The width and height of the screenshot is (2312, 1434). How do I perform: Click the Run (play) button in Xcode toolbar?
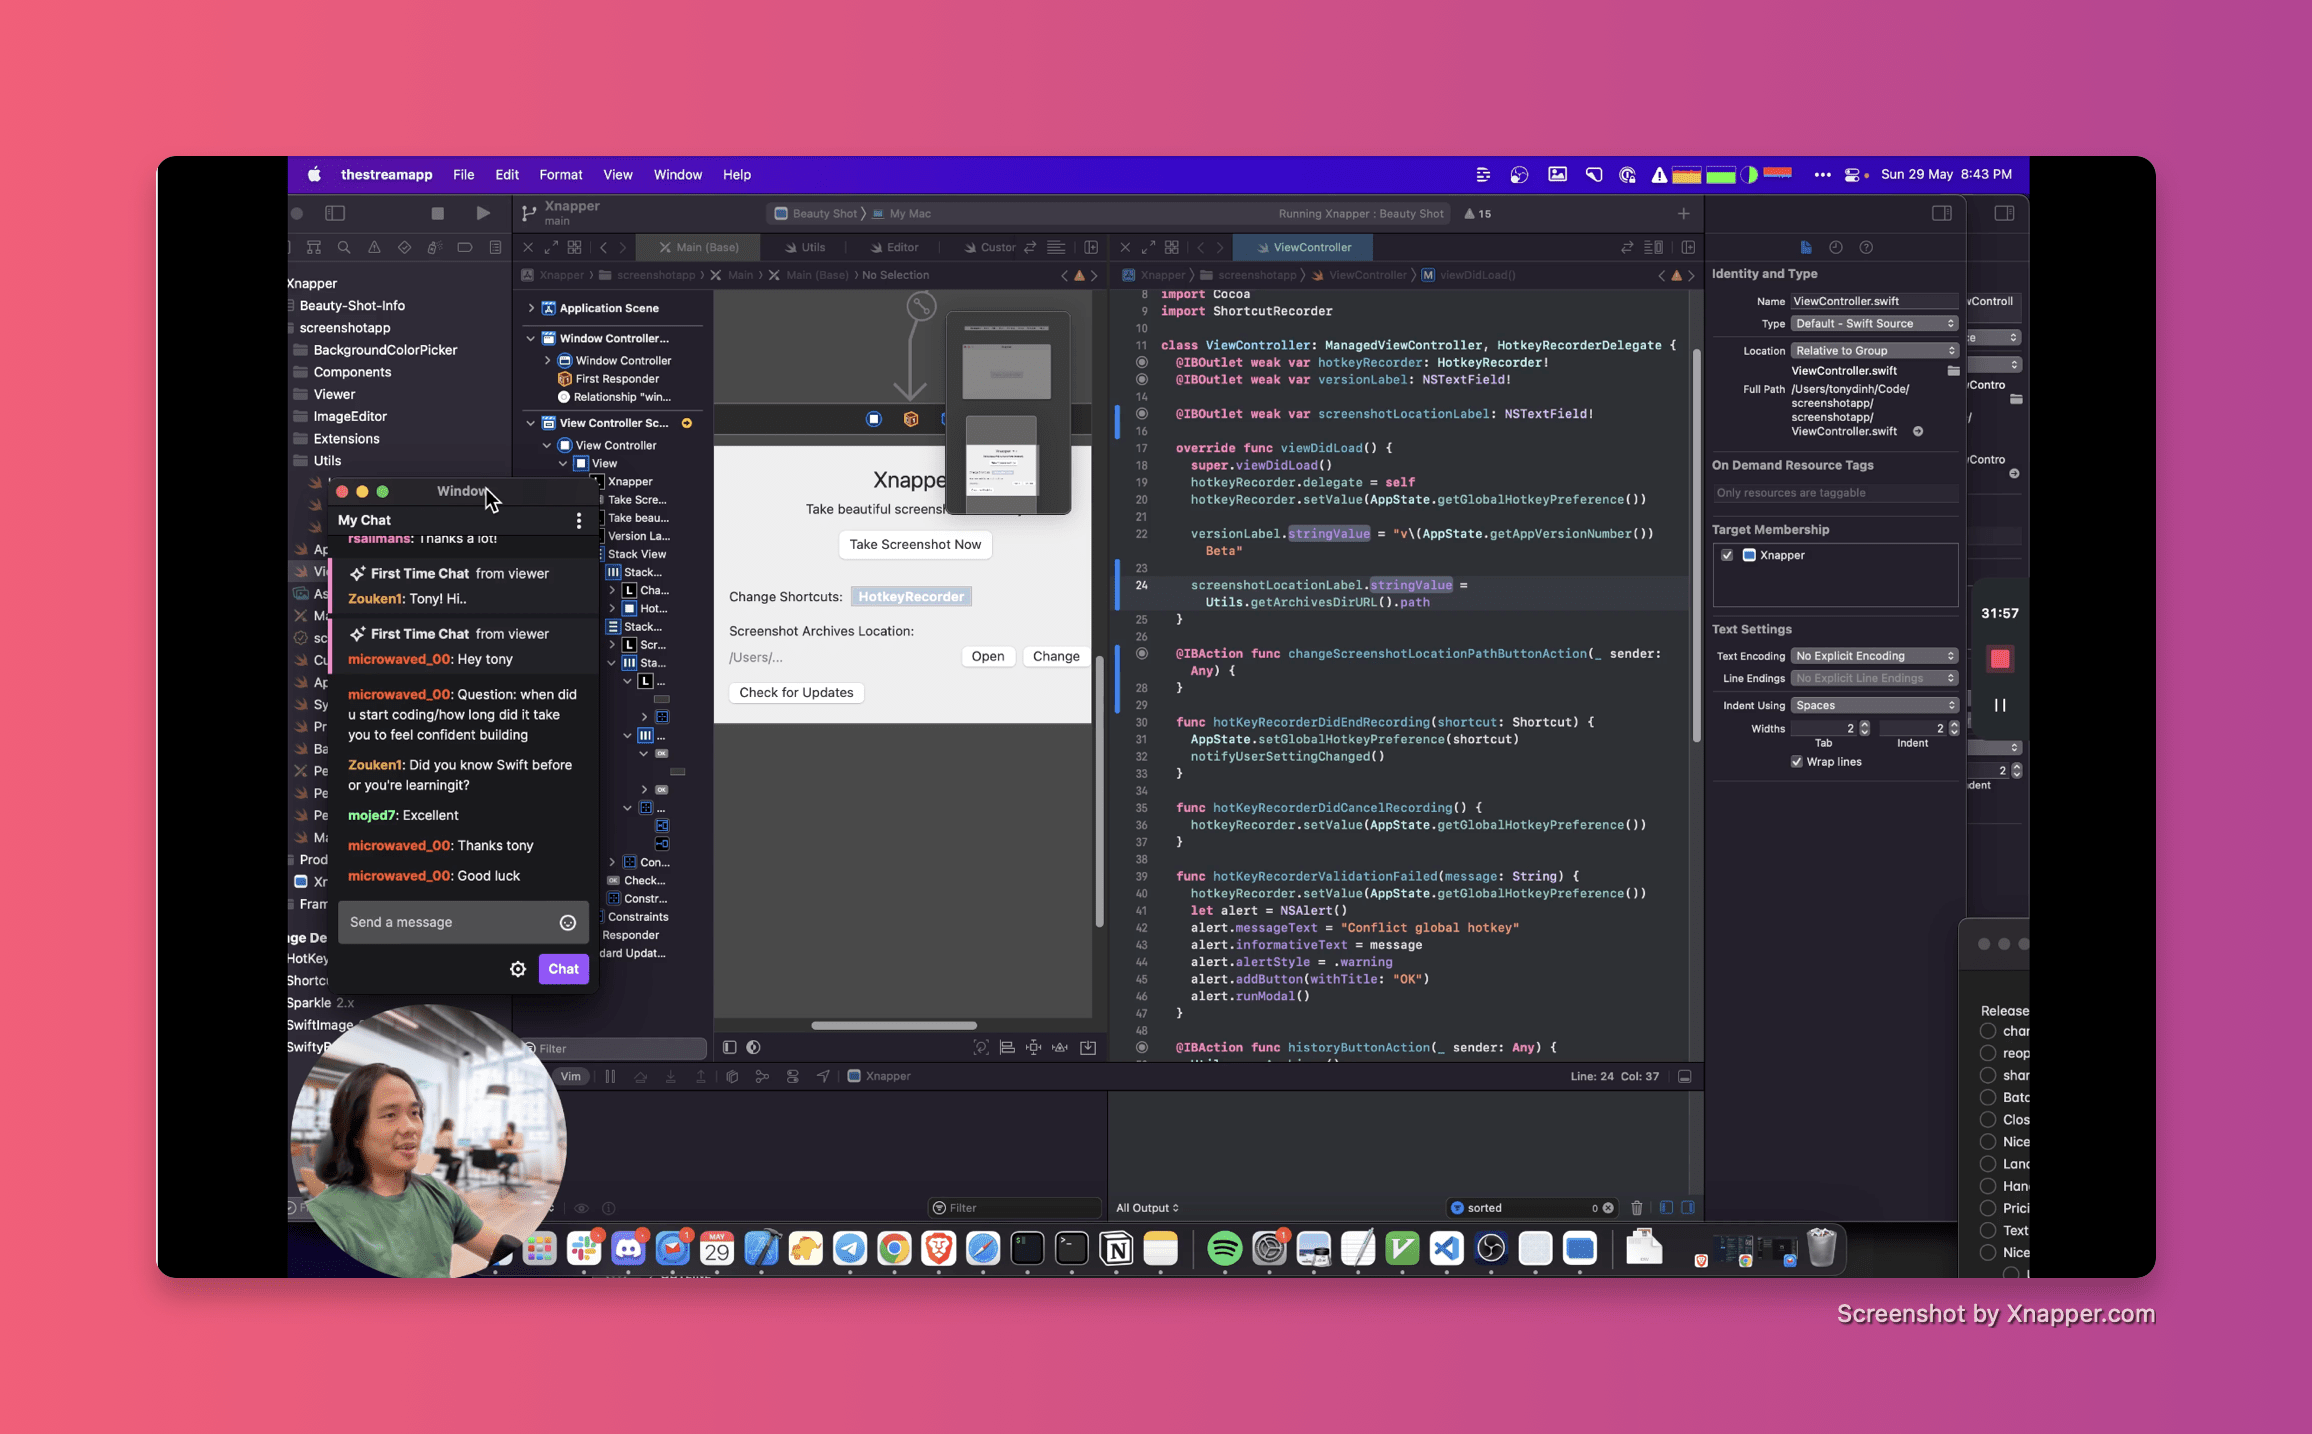click(x=483, y=213)
